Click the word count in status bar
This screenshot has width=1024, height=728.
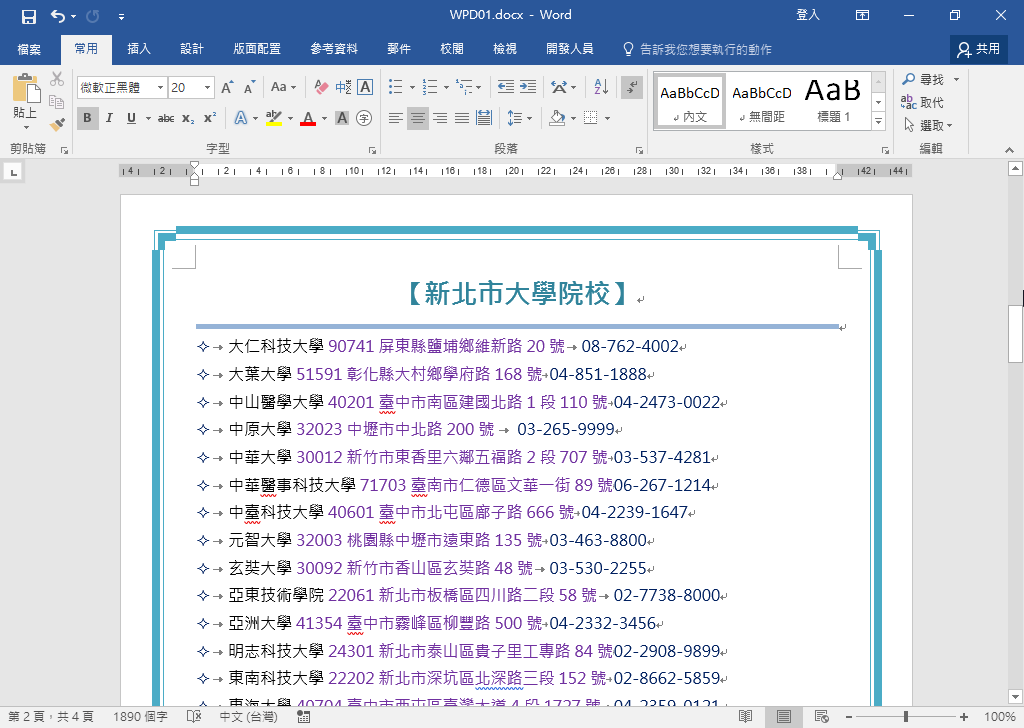click(140, 717)
